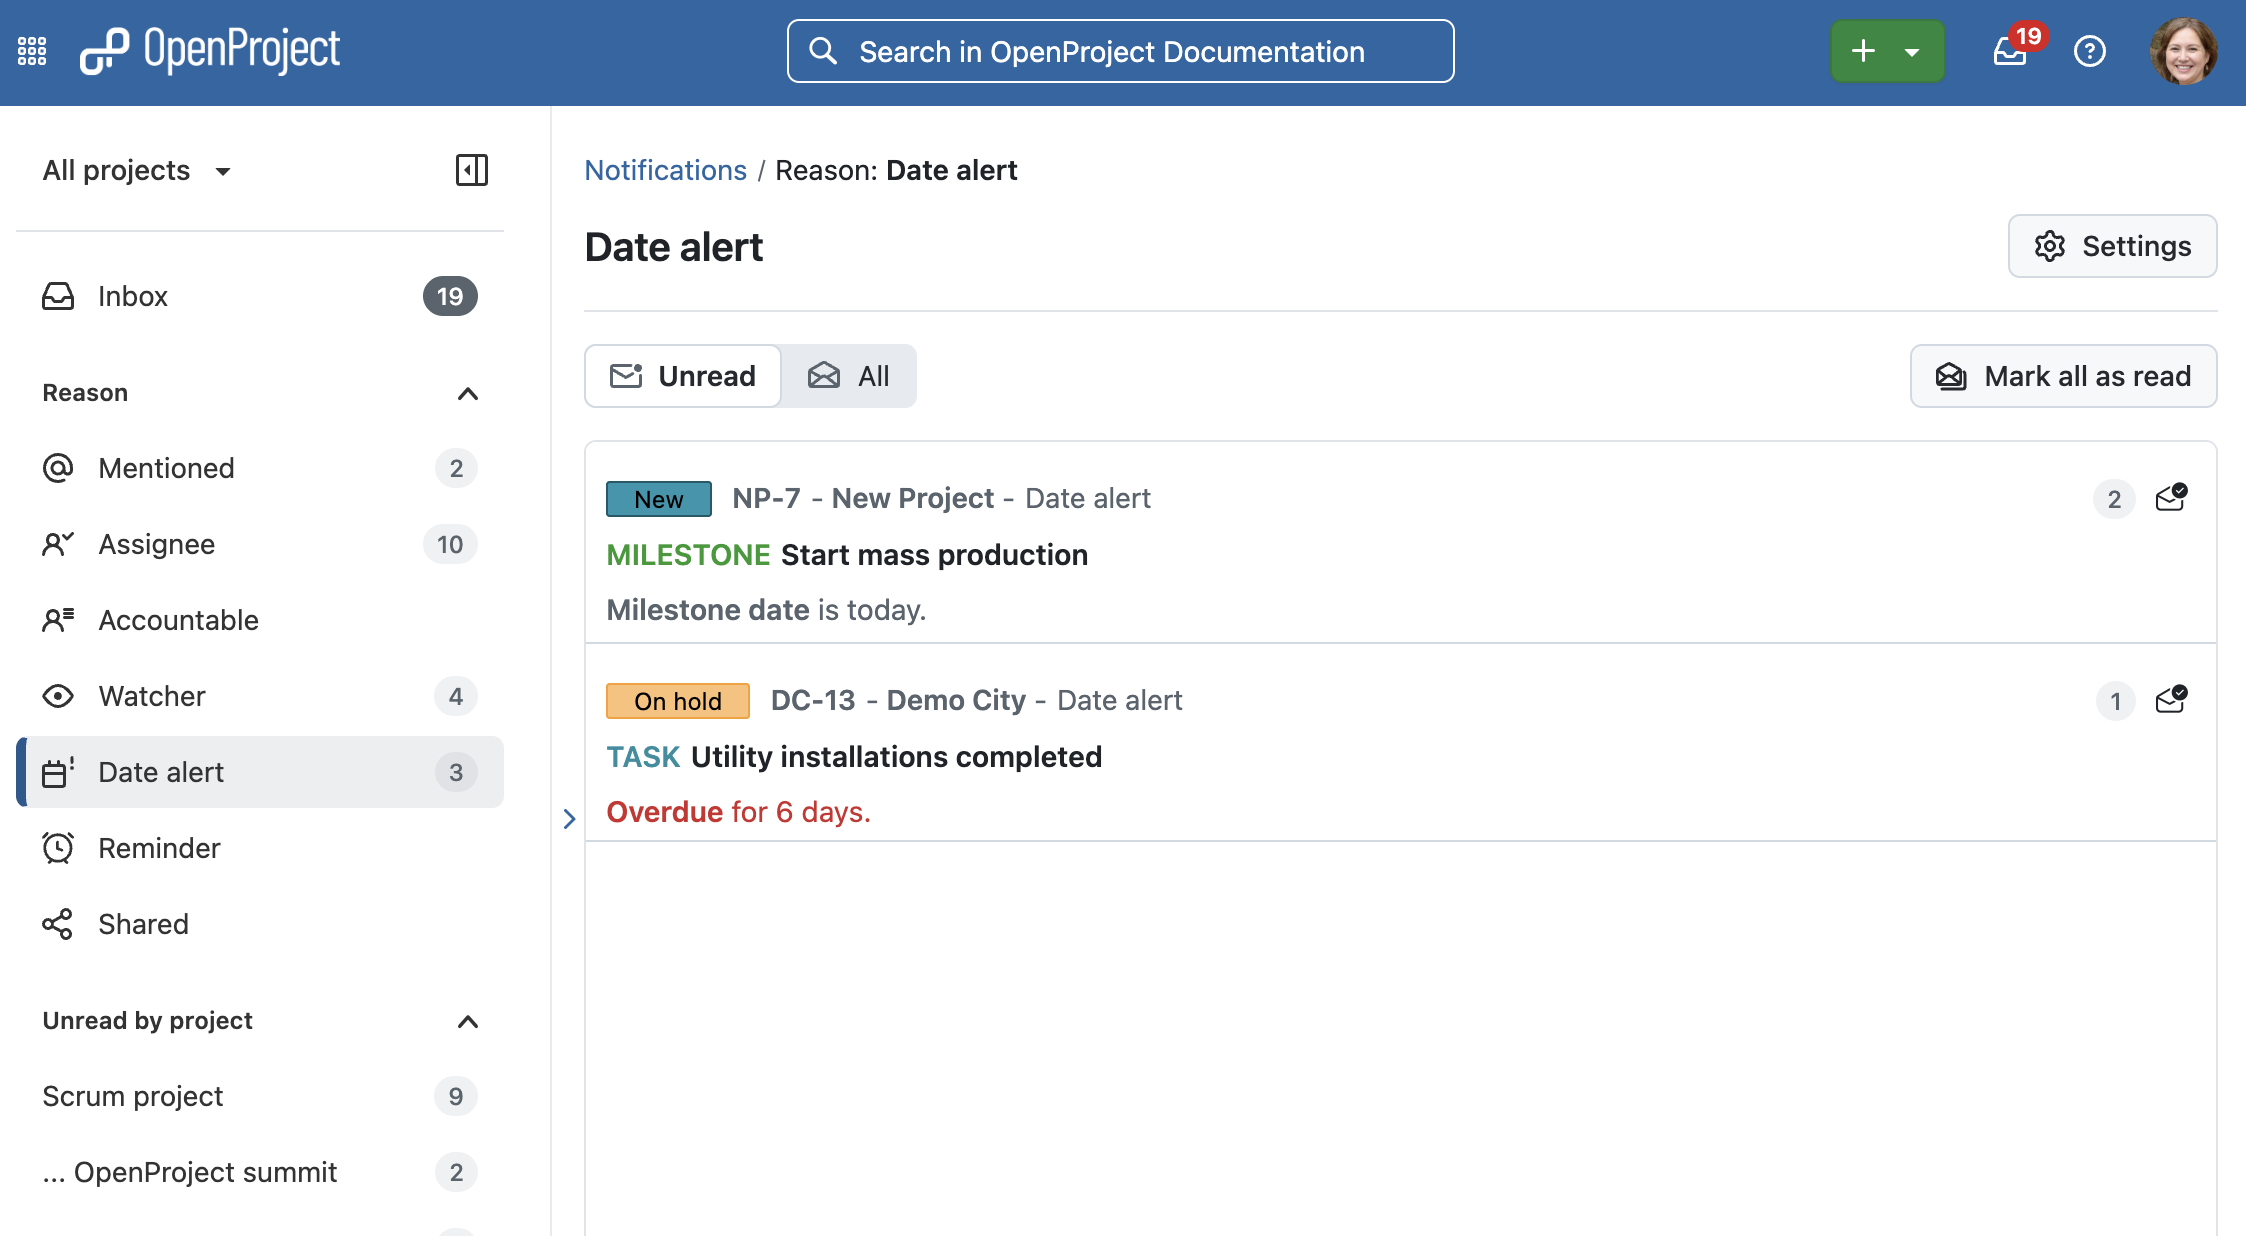Click the notification count 1 on DC-13

(x=2115, y=701)
